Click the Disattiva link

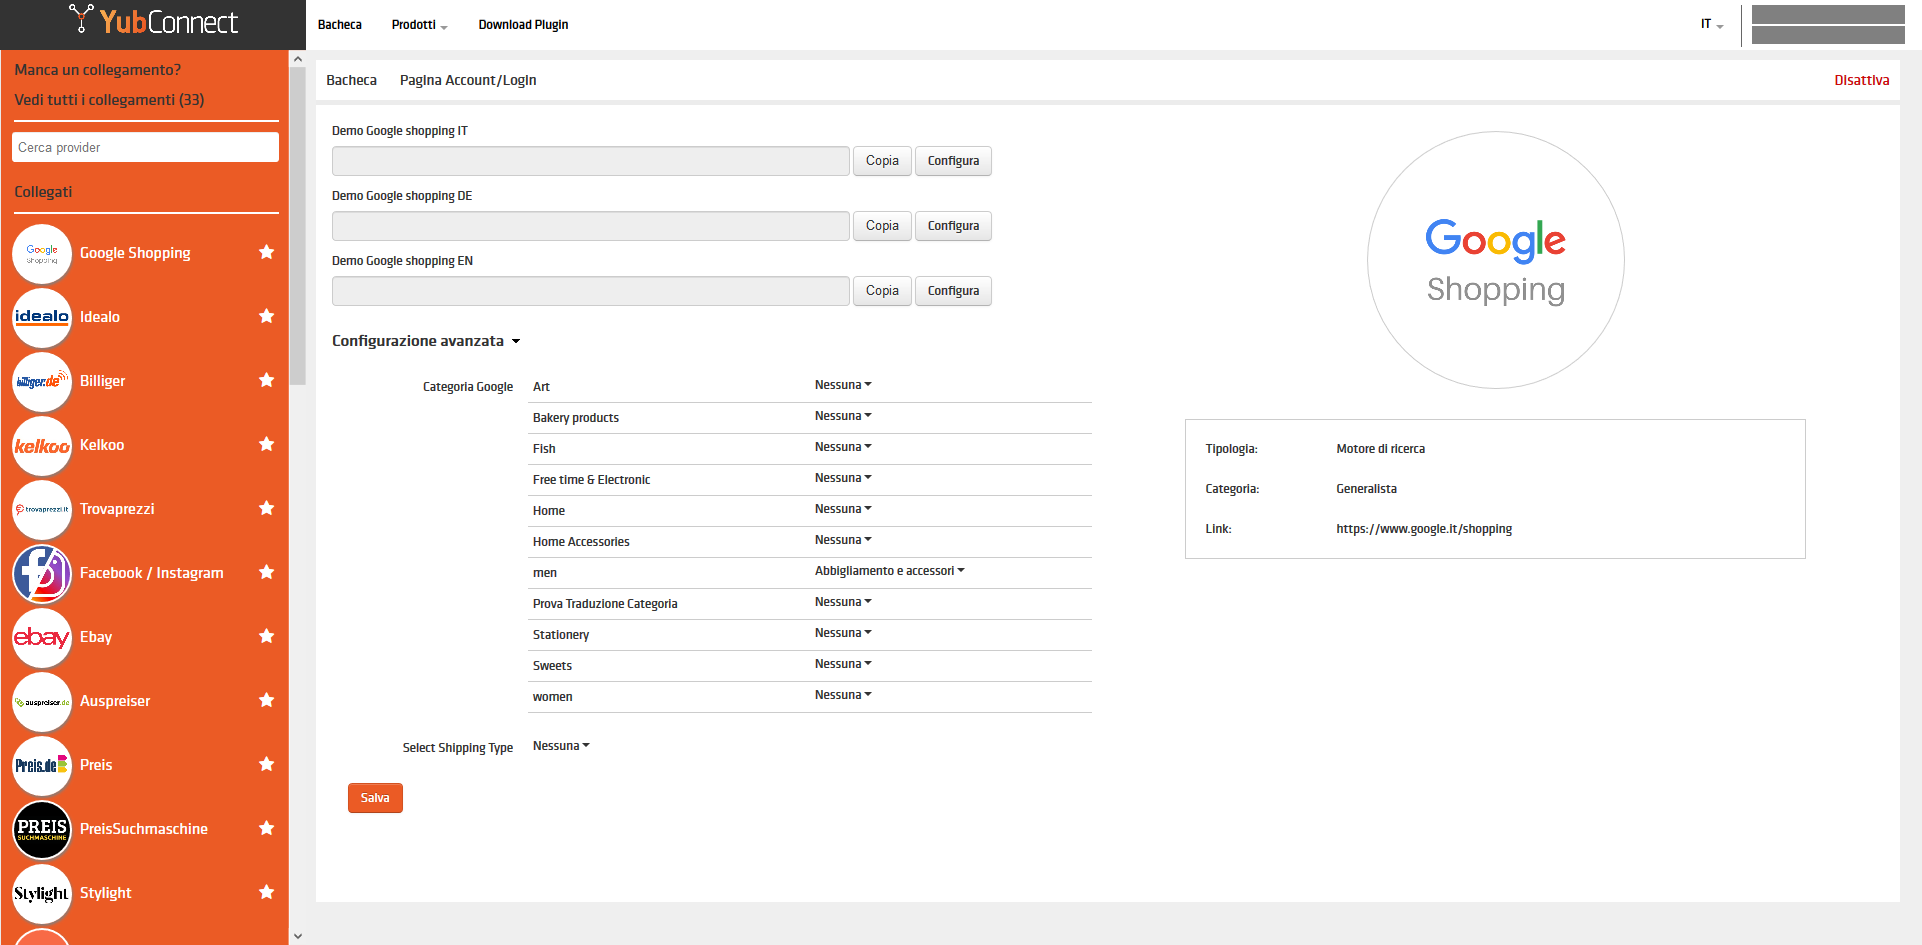point(1862,80)
